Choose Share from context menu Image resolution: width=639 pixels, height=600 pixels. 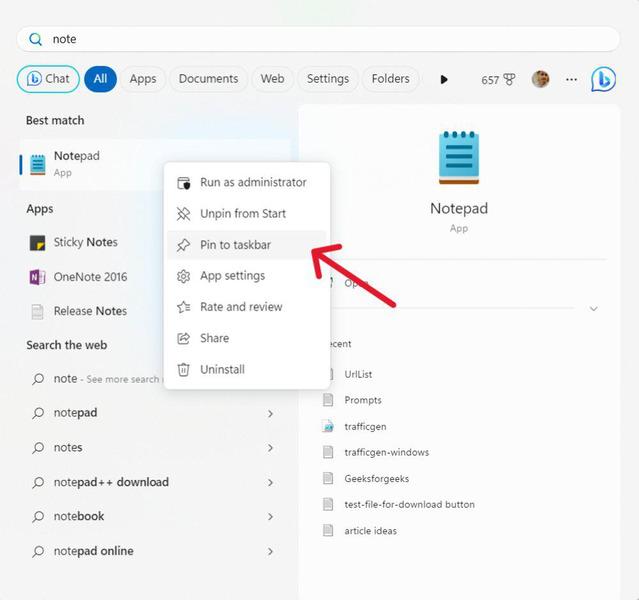(x=247, y=338)
